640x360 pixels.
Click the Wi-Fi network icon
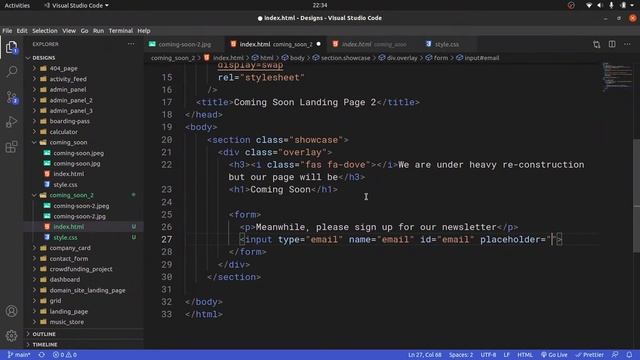(x=589, y=5)
